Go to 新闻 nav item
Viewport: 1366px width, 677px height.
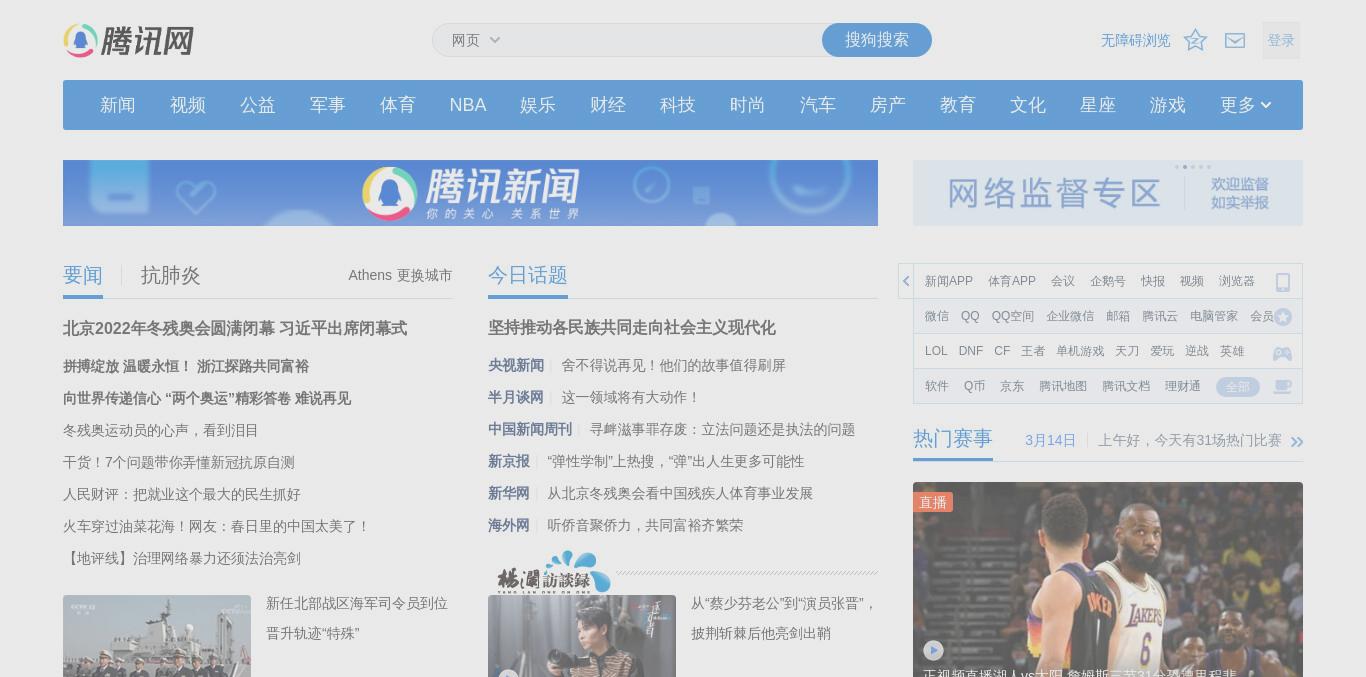click(x=118, y=105)
